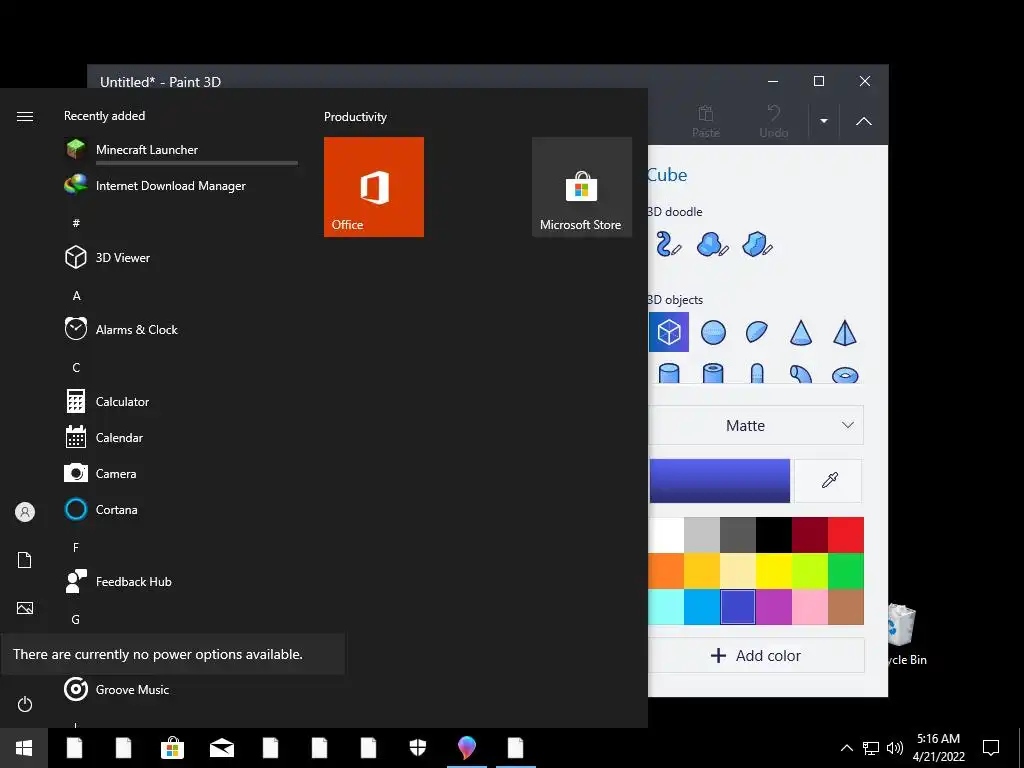
Task: Show hidden system tray icons
Action: pyautogui.click(x=846, y=748)
